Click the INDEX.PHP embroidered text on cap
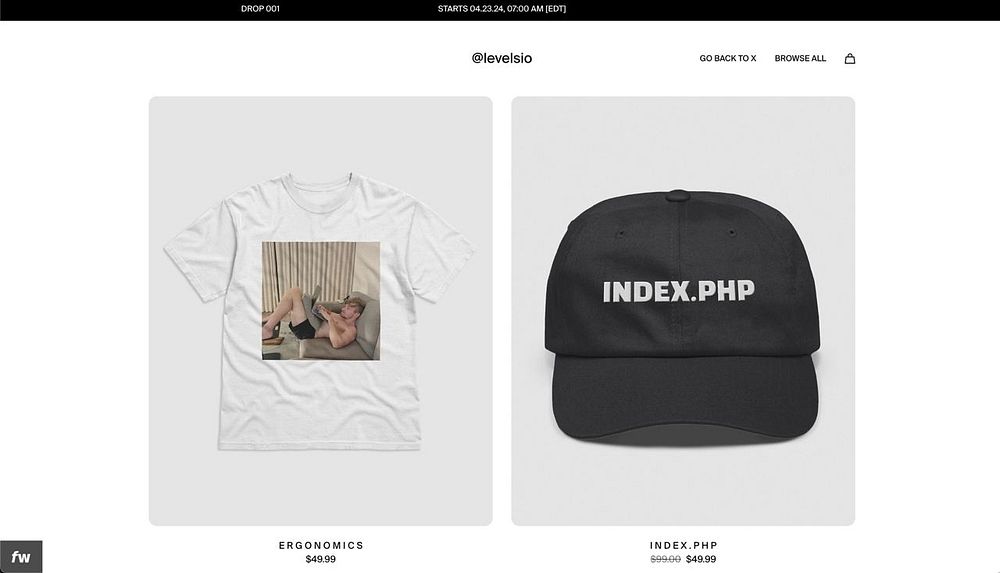1000x573 pixels. 679,291
